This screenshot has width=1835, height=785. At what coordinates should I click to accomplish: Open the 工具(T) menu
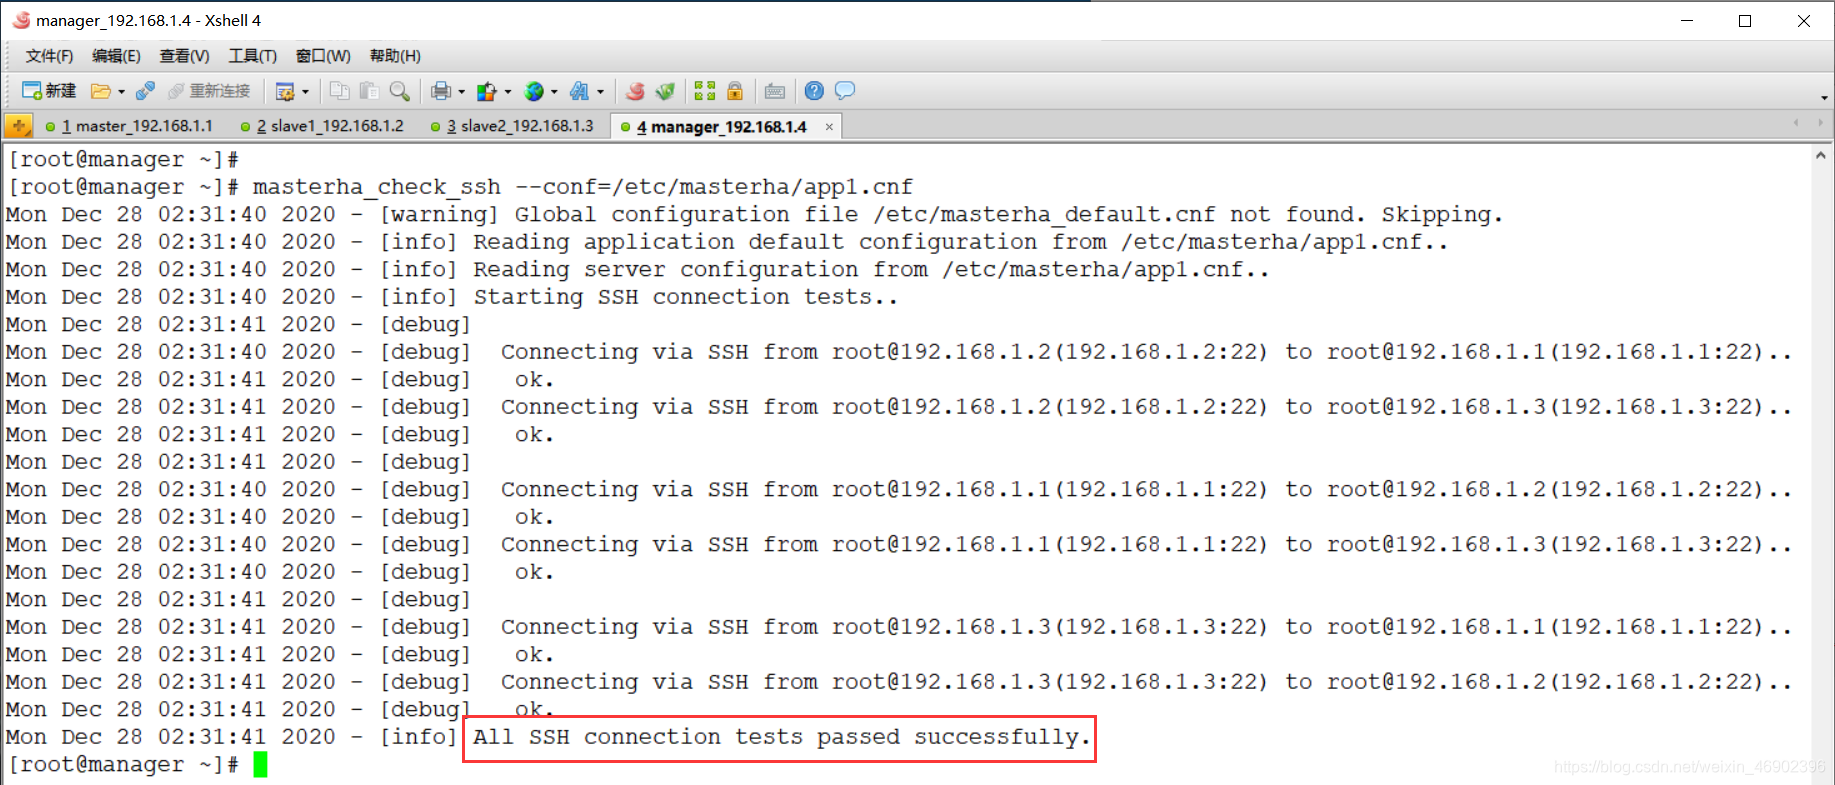pyautogui.click(x=252, y=56)
